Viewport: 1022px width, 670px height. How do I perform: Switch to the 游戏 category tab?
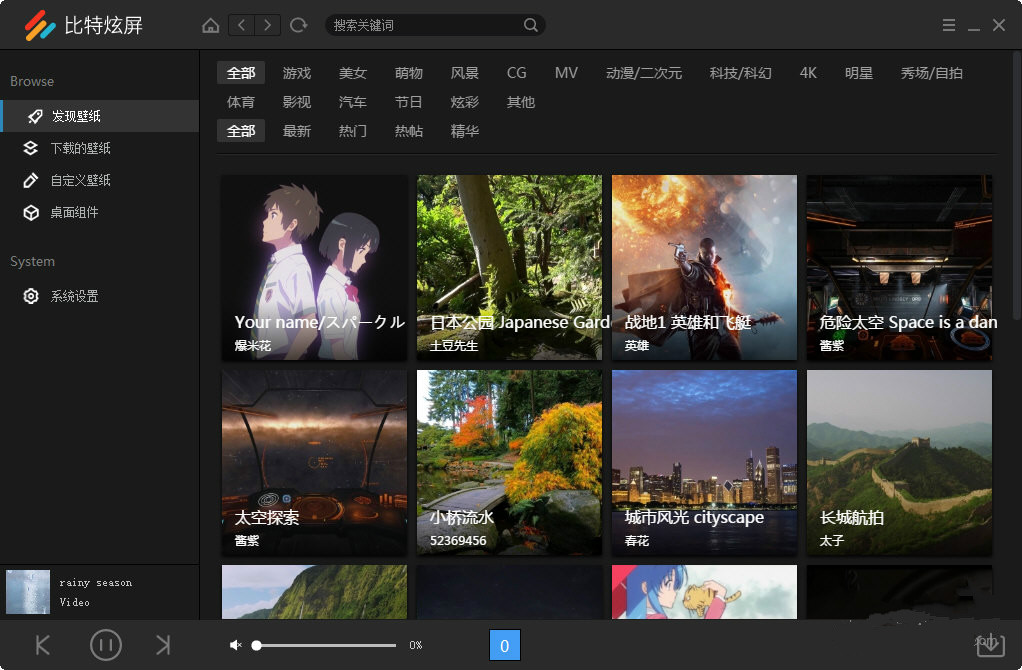[x=297, y=73]
